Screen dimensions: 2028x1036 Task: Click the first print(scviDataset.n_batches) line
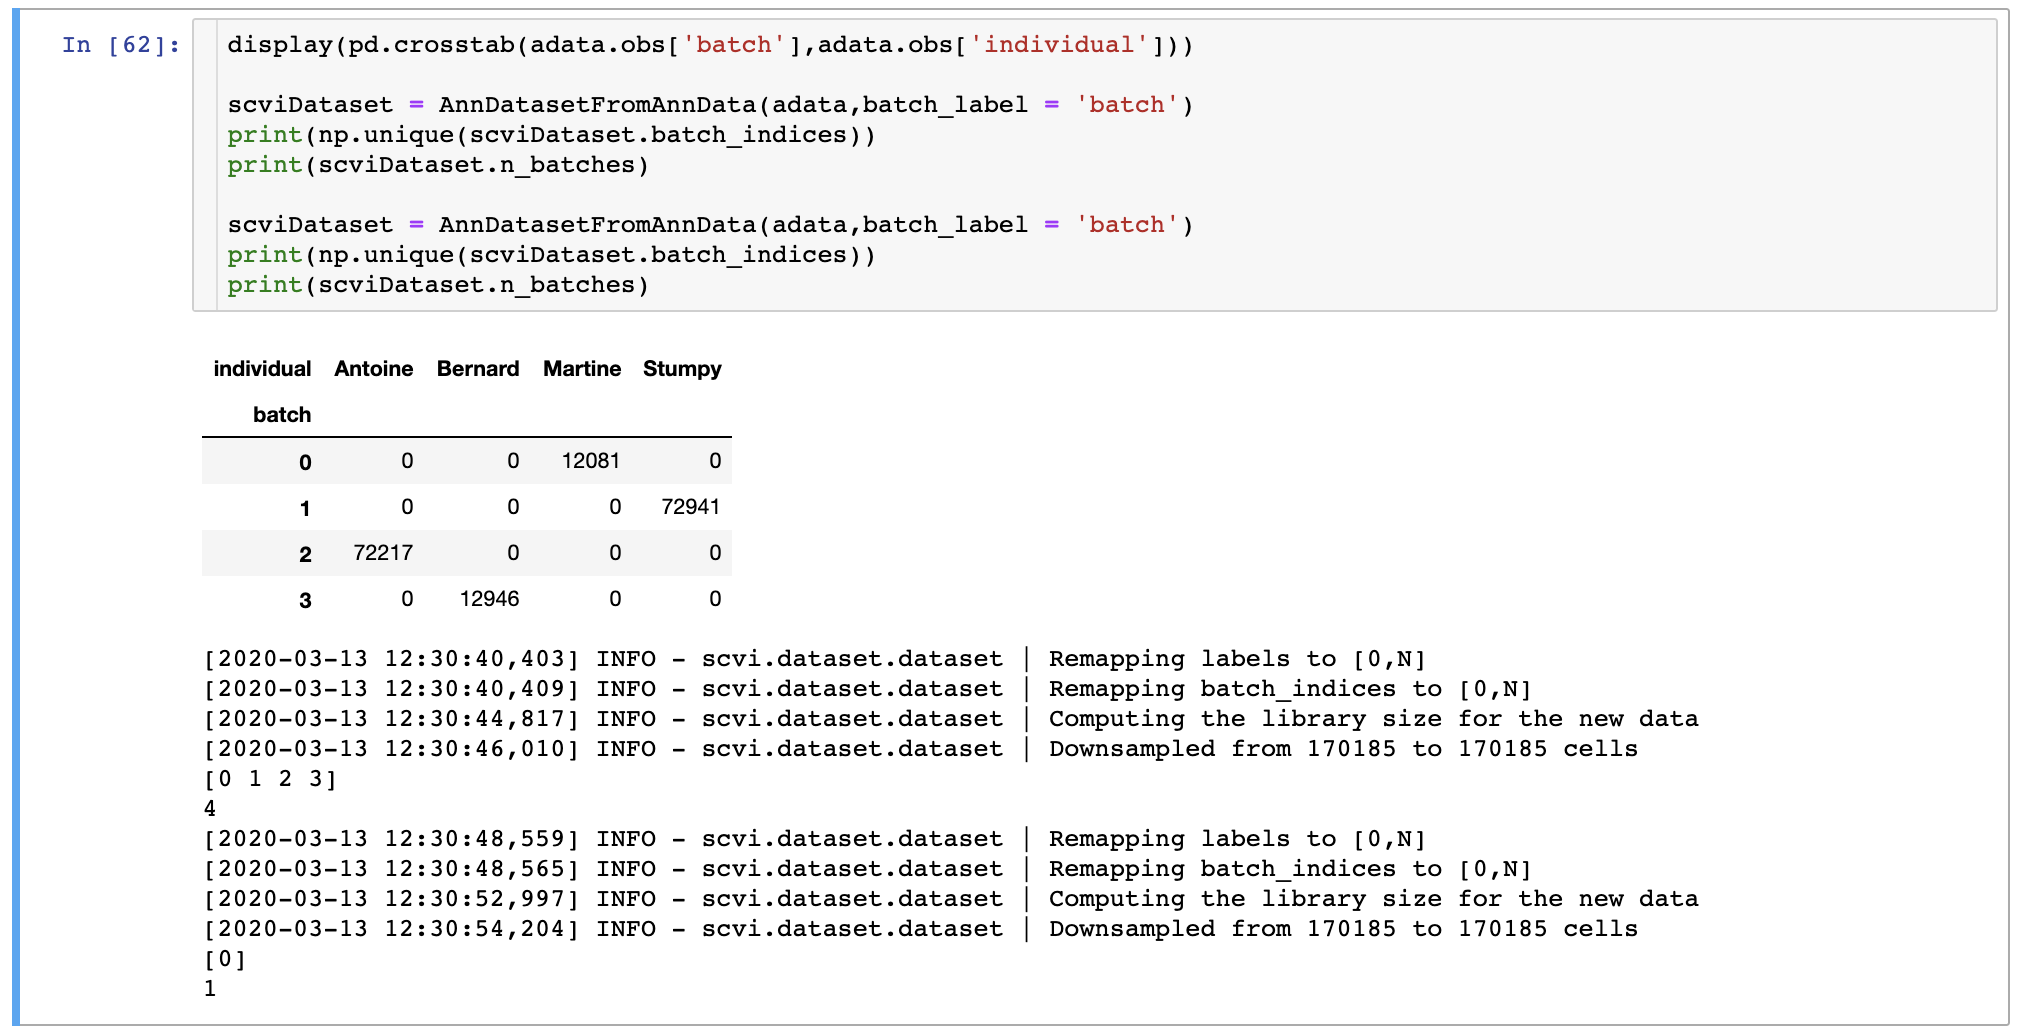[x=438, y=165]
